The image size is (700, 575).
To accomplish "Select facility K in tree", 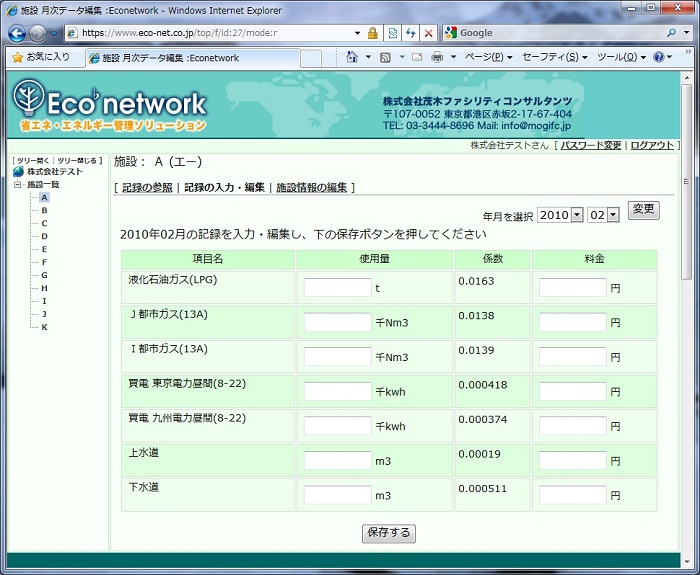I will [x=44, y=327].
